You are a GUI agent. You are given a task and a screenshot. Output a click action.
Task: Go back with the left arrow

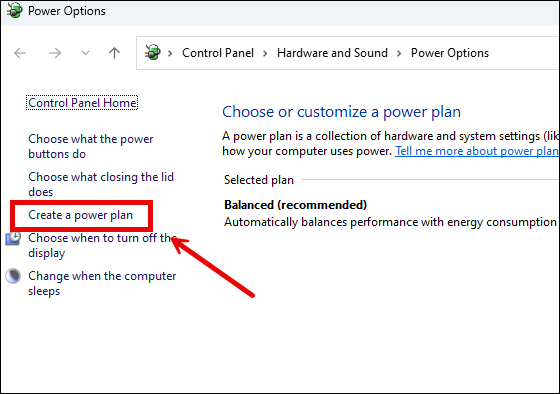pyautogui.click(x=20, y=53)
